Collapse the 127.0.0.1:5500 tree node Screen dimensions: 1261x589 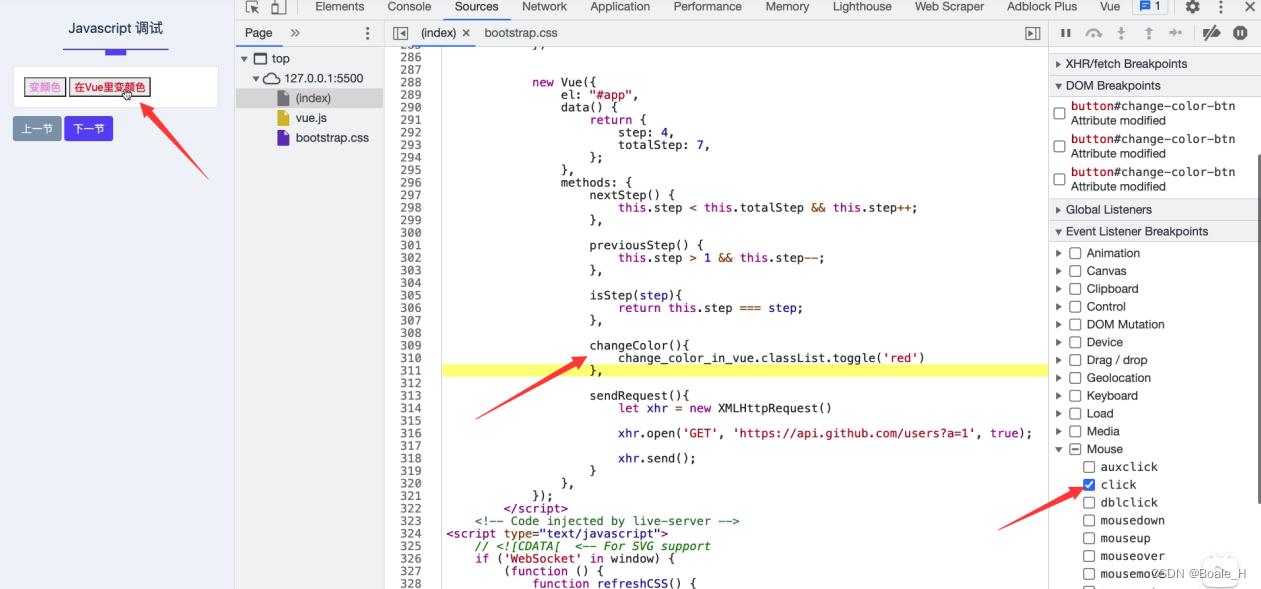click(256, 78)
